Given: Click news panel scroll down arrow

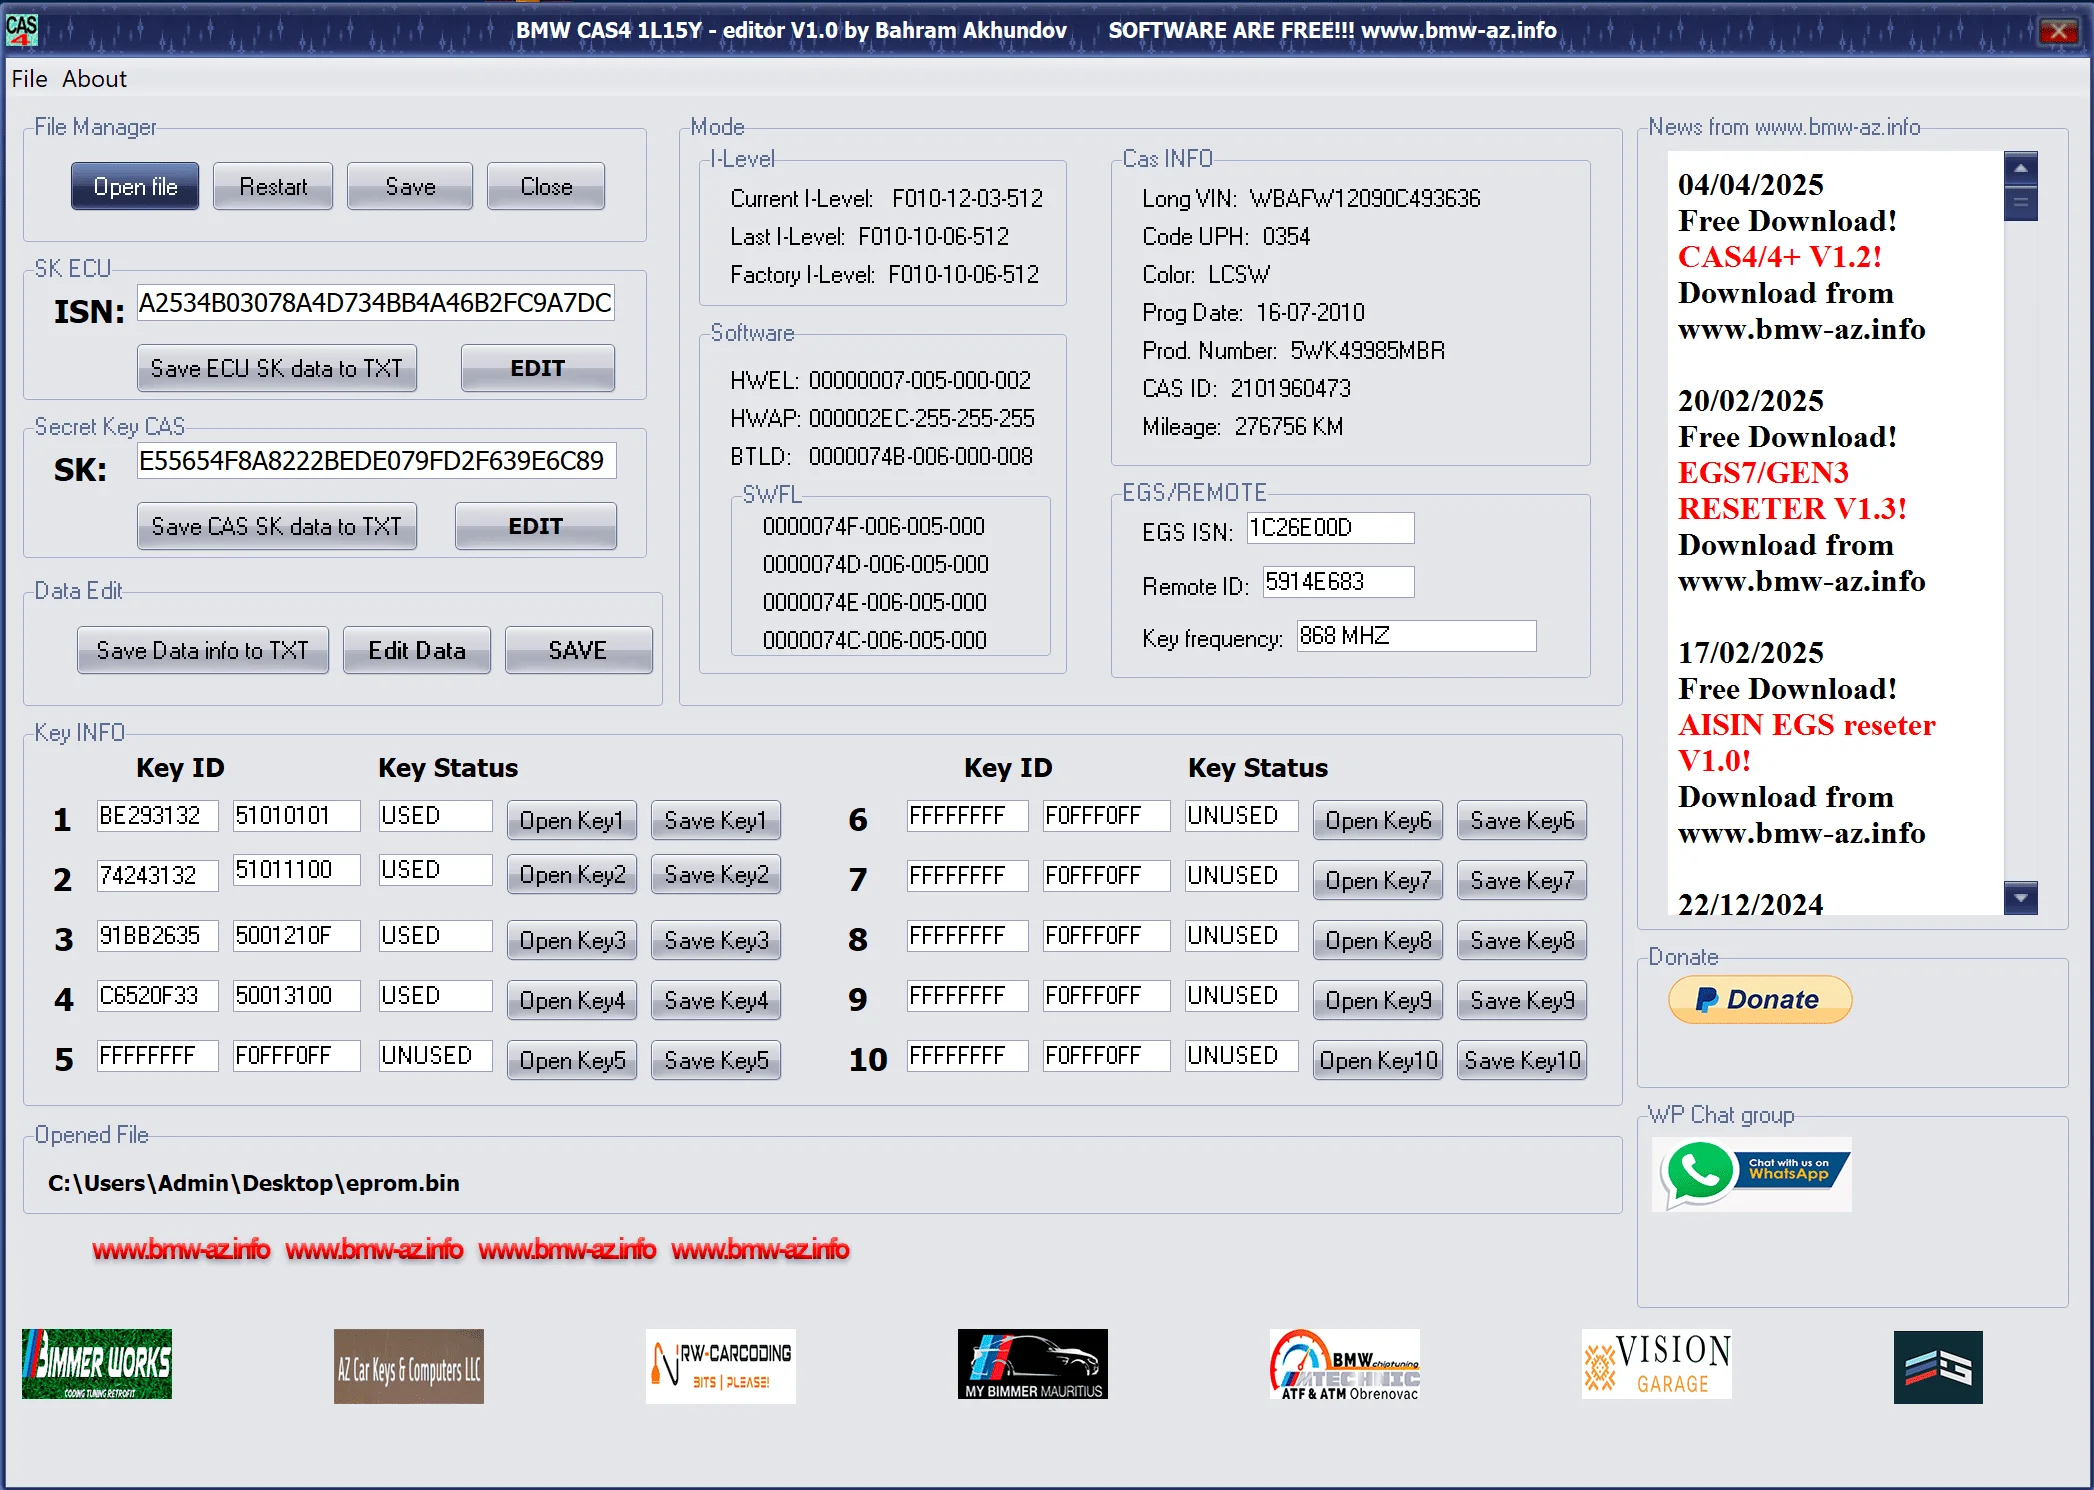Looking at the screenshot, I should point(2020,897).
